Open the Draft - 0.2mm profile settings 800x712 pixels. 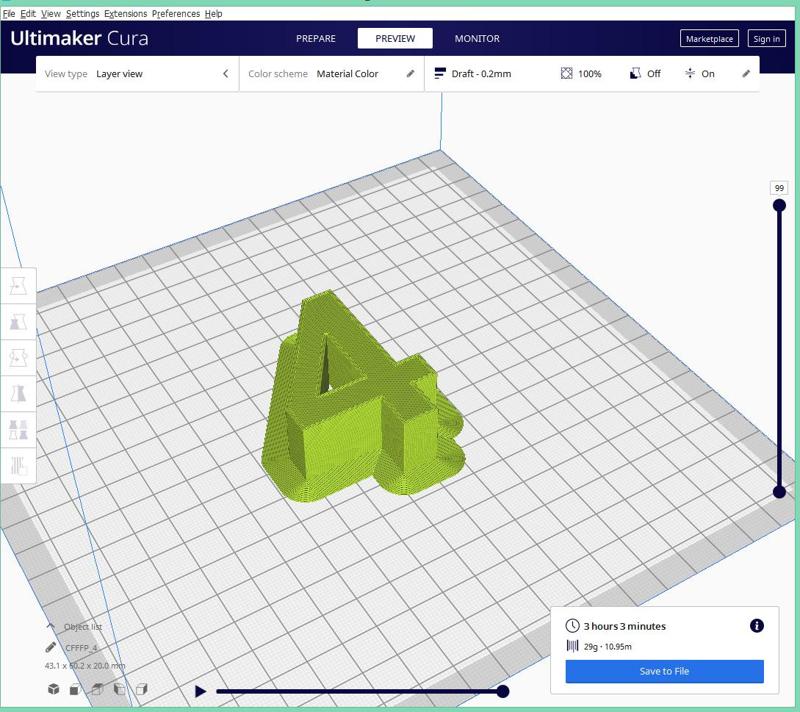(x=481, y=74)
